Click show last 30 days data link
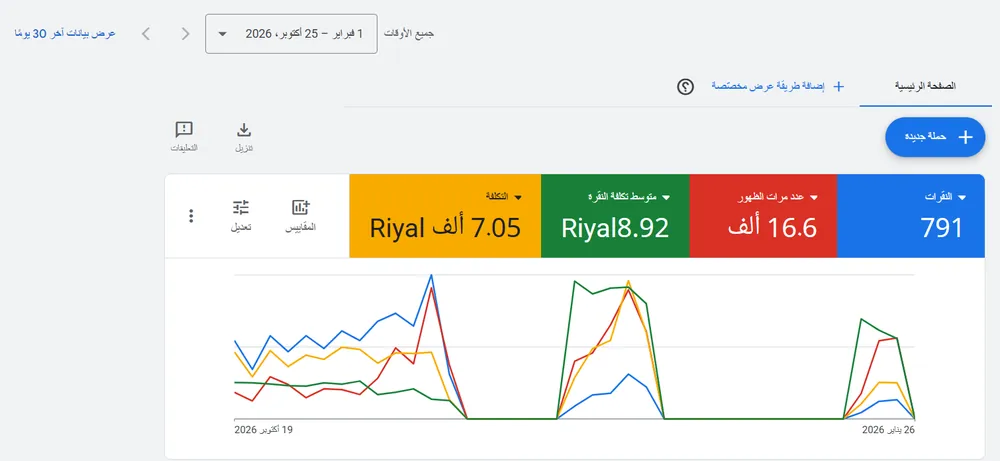1000x461 pixels. 65,33
